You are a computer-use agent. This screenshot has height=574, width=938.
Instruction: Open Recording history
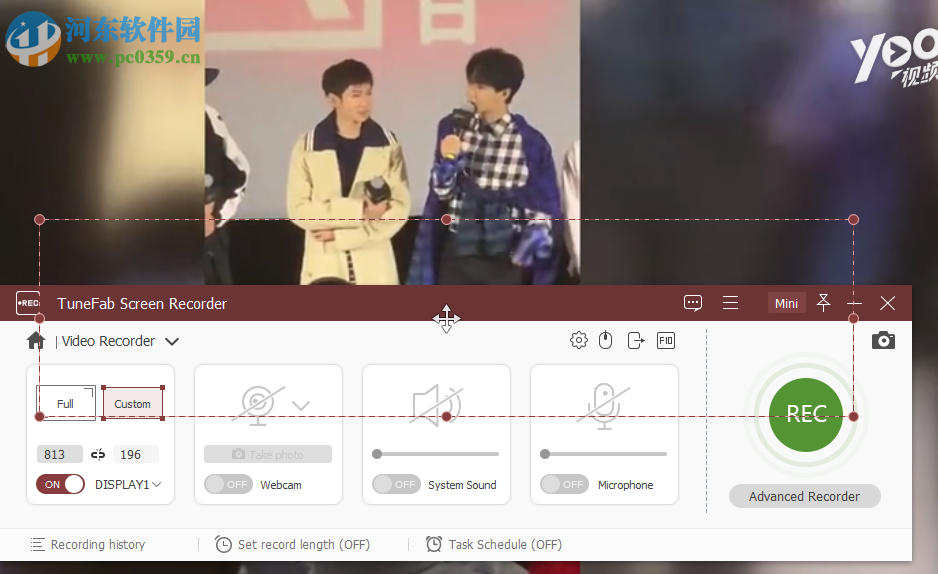click(x=88, y=545)
